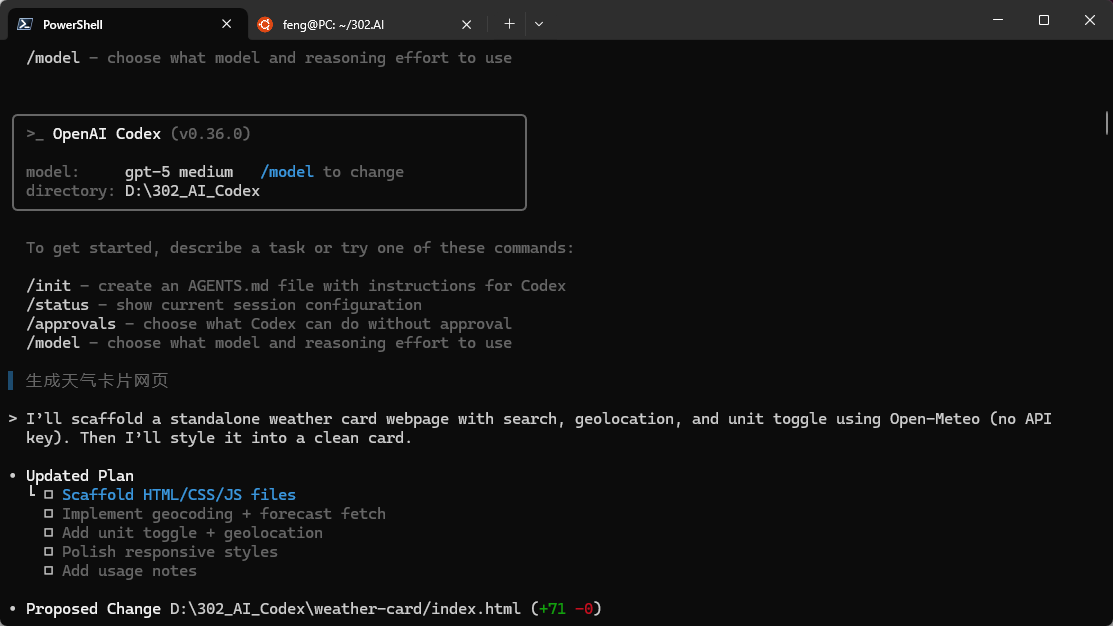Image resolution: width=1113 pixels, height=626 pixels.
Task: Open the new-tab profiles dropdown arrow
Action: coord(539,24)
